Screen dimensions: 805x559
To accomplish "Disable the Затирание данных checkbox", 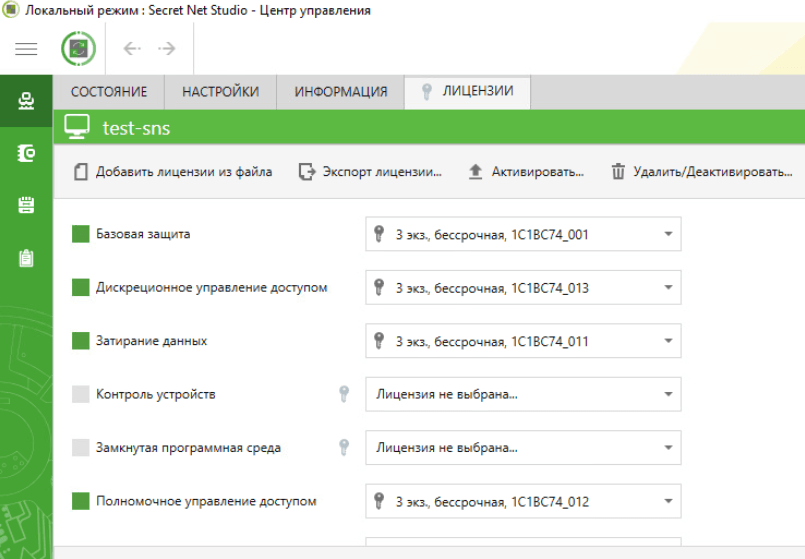I will (x=81, y=341).
